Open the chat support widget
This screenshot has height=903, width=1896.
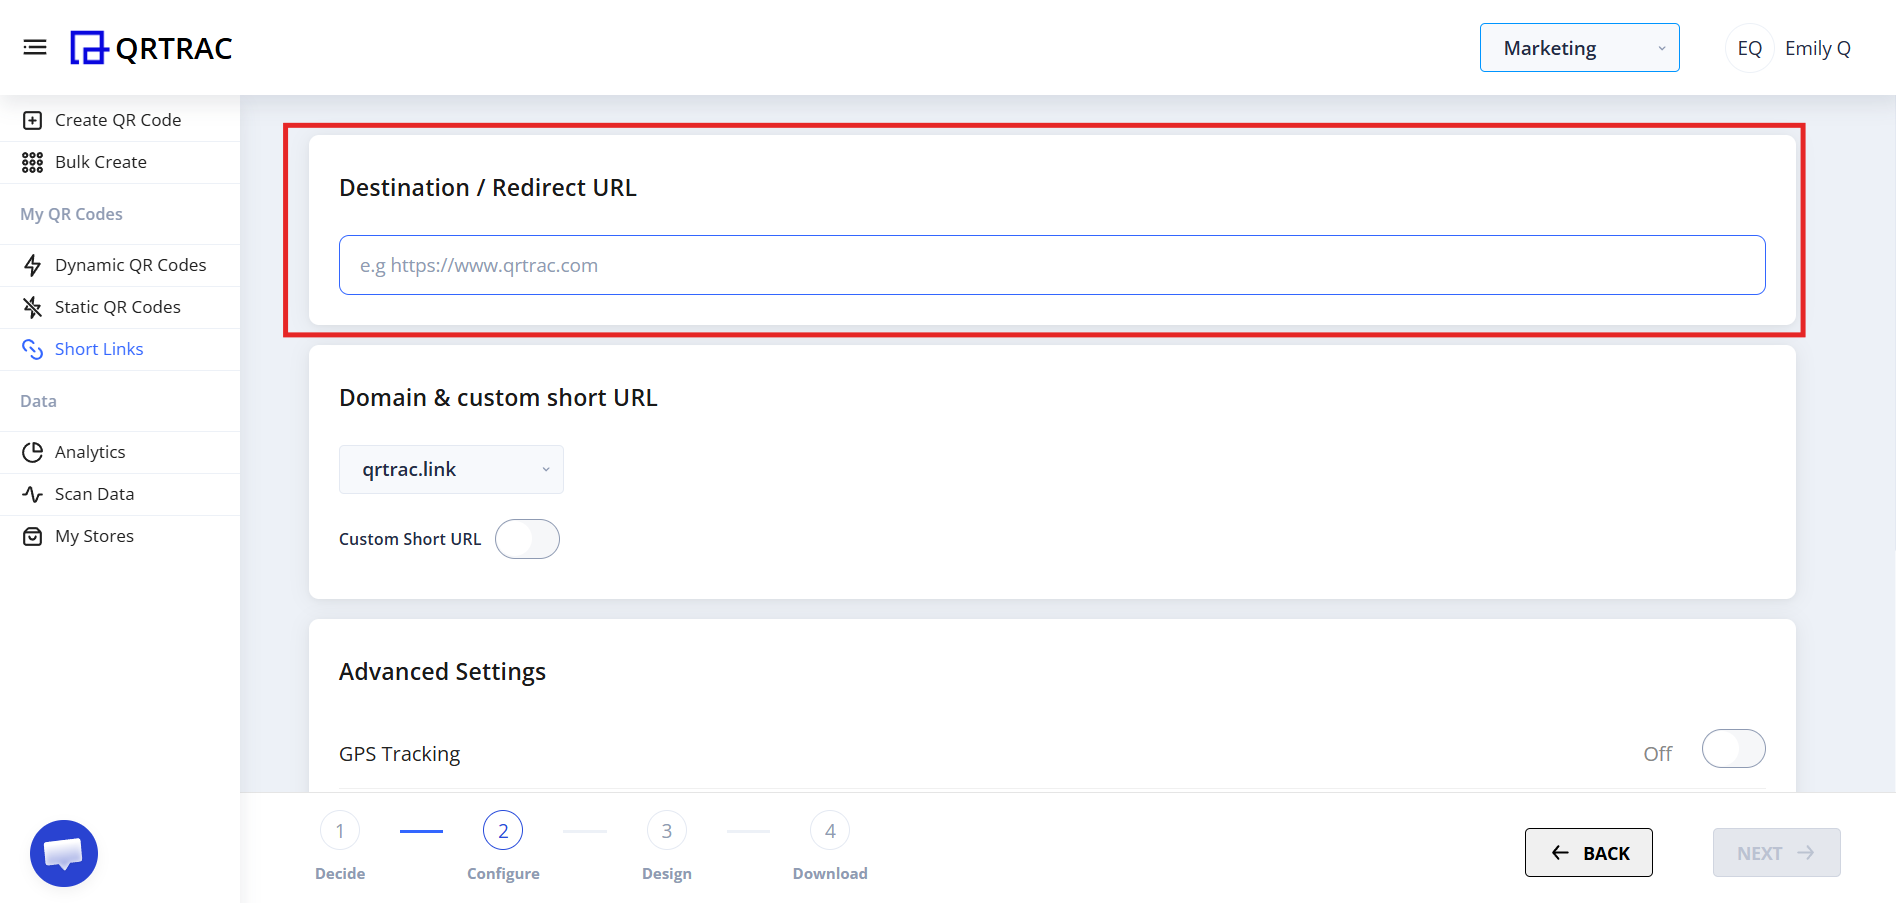pos(63,853)
